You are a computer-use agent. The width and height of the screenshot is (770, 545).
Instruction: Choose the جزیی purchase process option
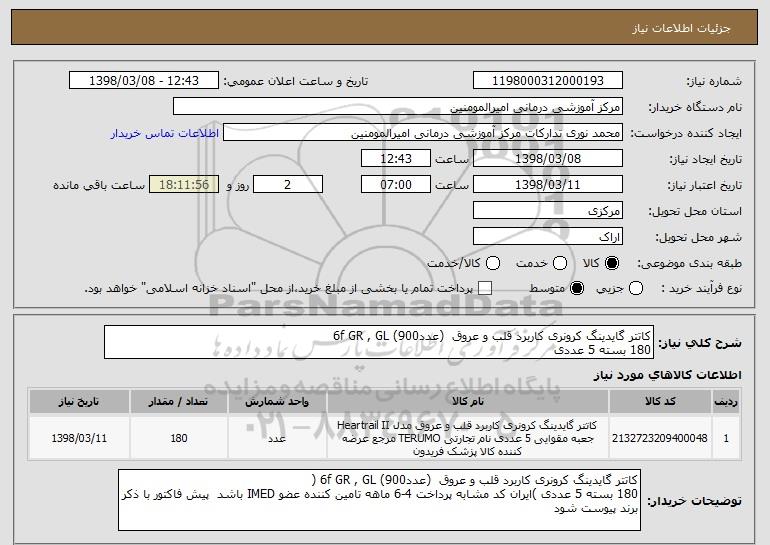tap(635, 289)
